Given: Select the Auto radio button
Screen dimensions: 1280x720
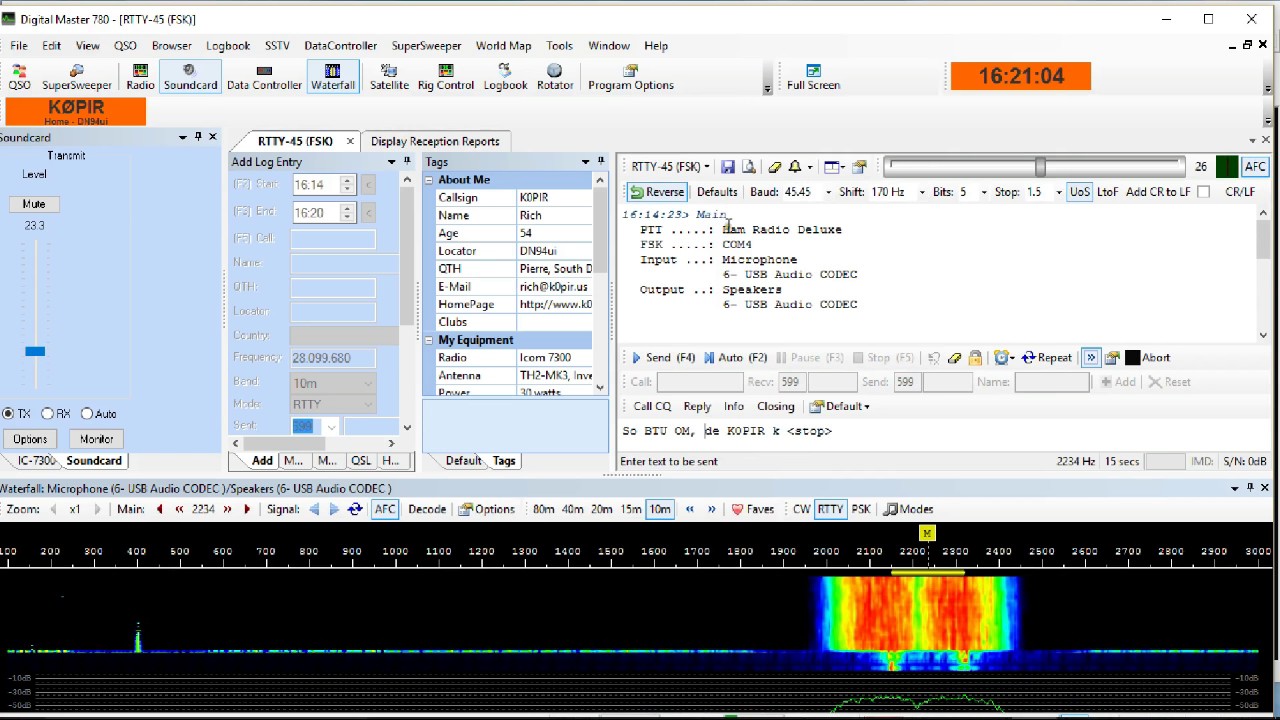Looking at the screenshot, I should [86, 414].
